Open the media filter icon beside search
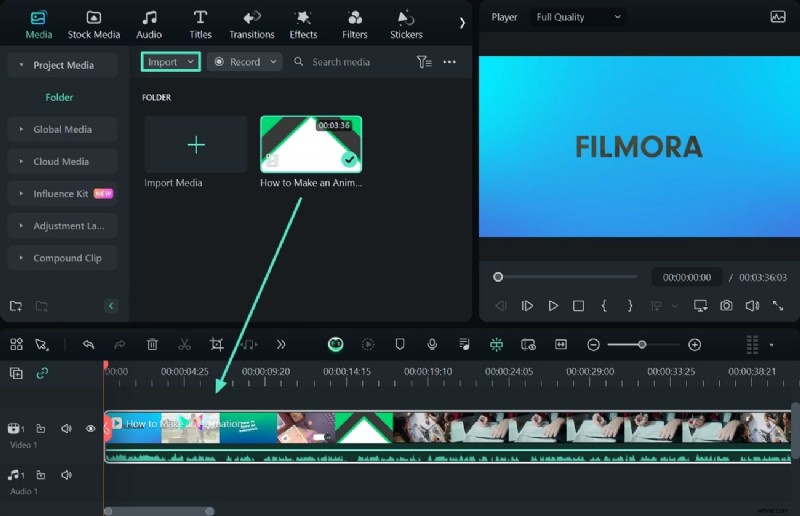Screen dimensions: 800x516 tap(424, 62)
